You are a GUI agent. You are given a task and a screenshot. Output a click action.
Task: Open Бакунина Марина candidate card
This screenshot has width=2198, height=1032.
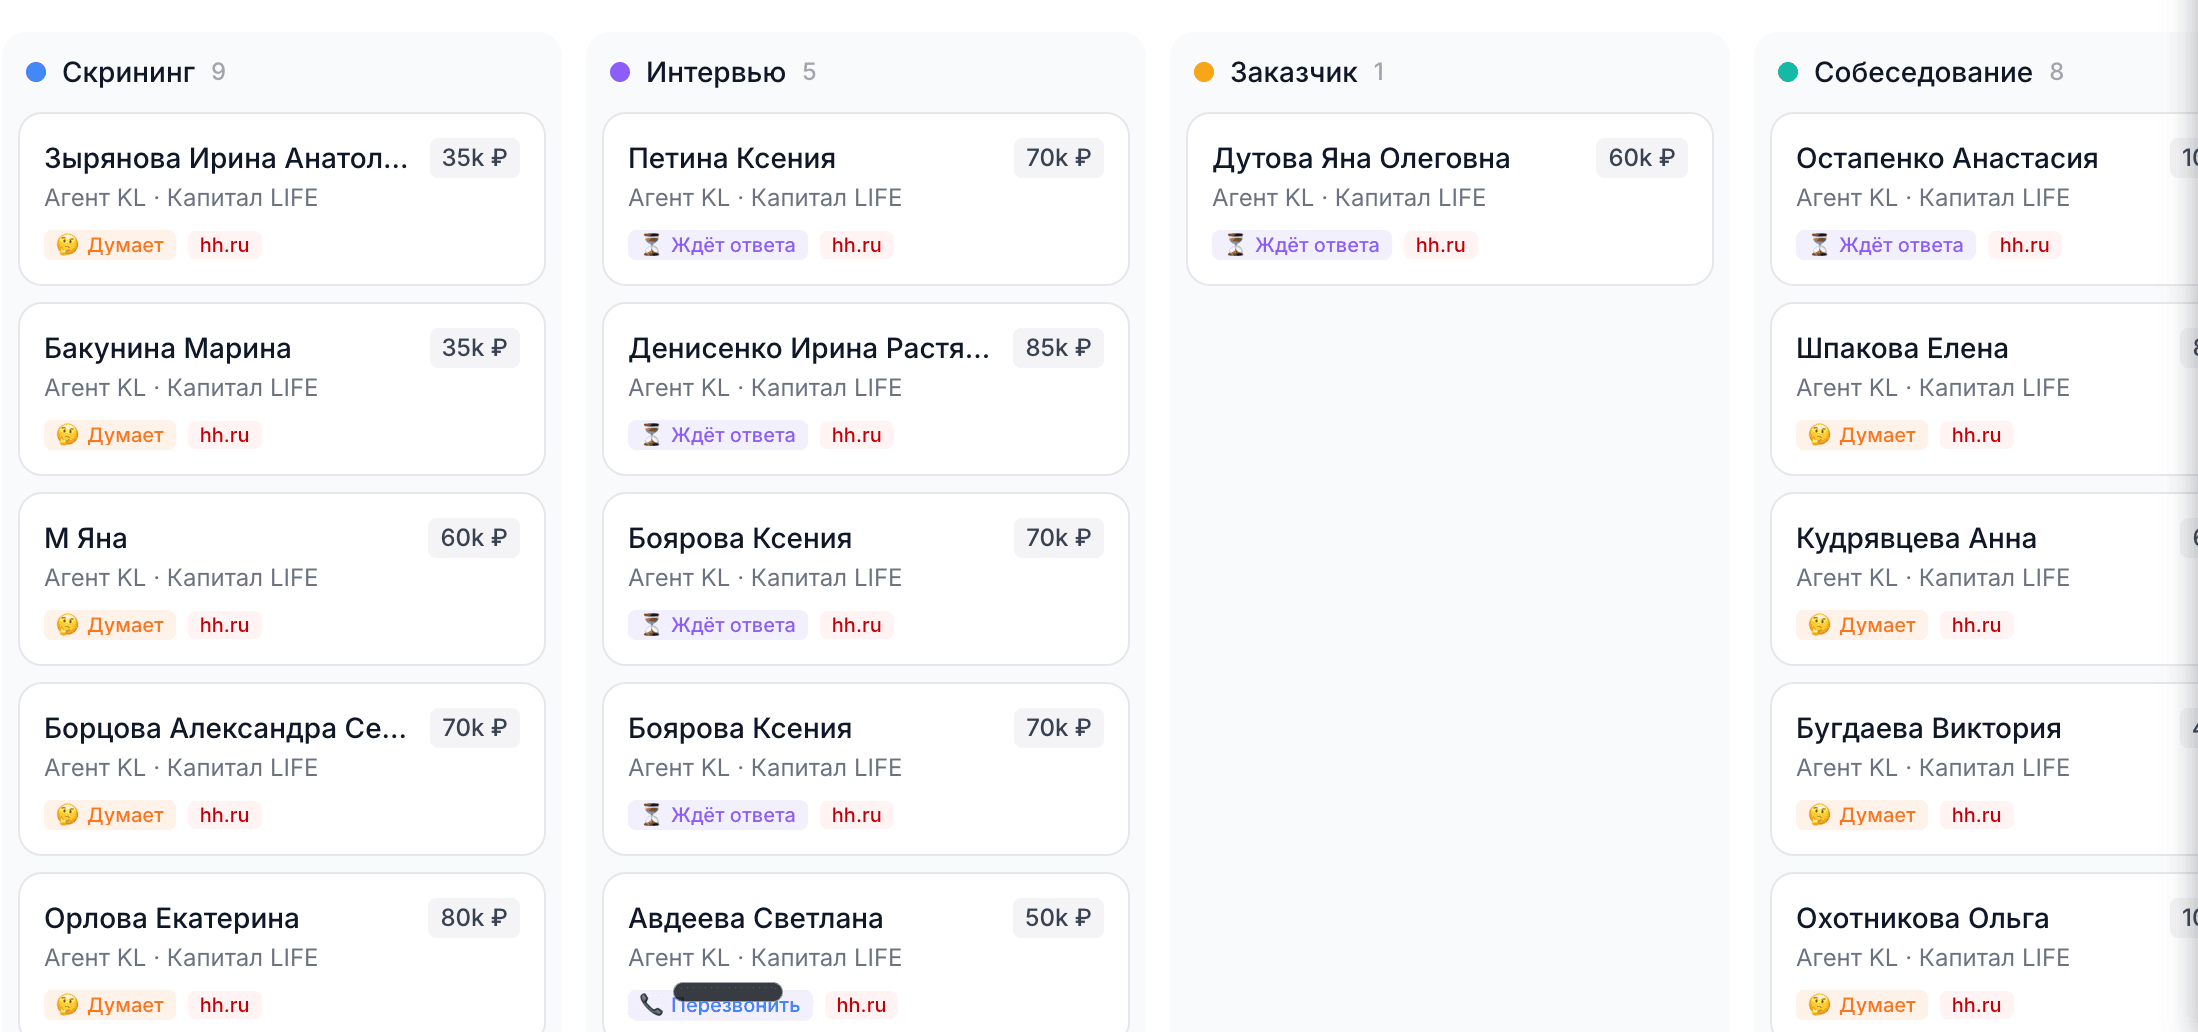282,389
